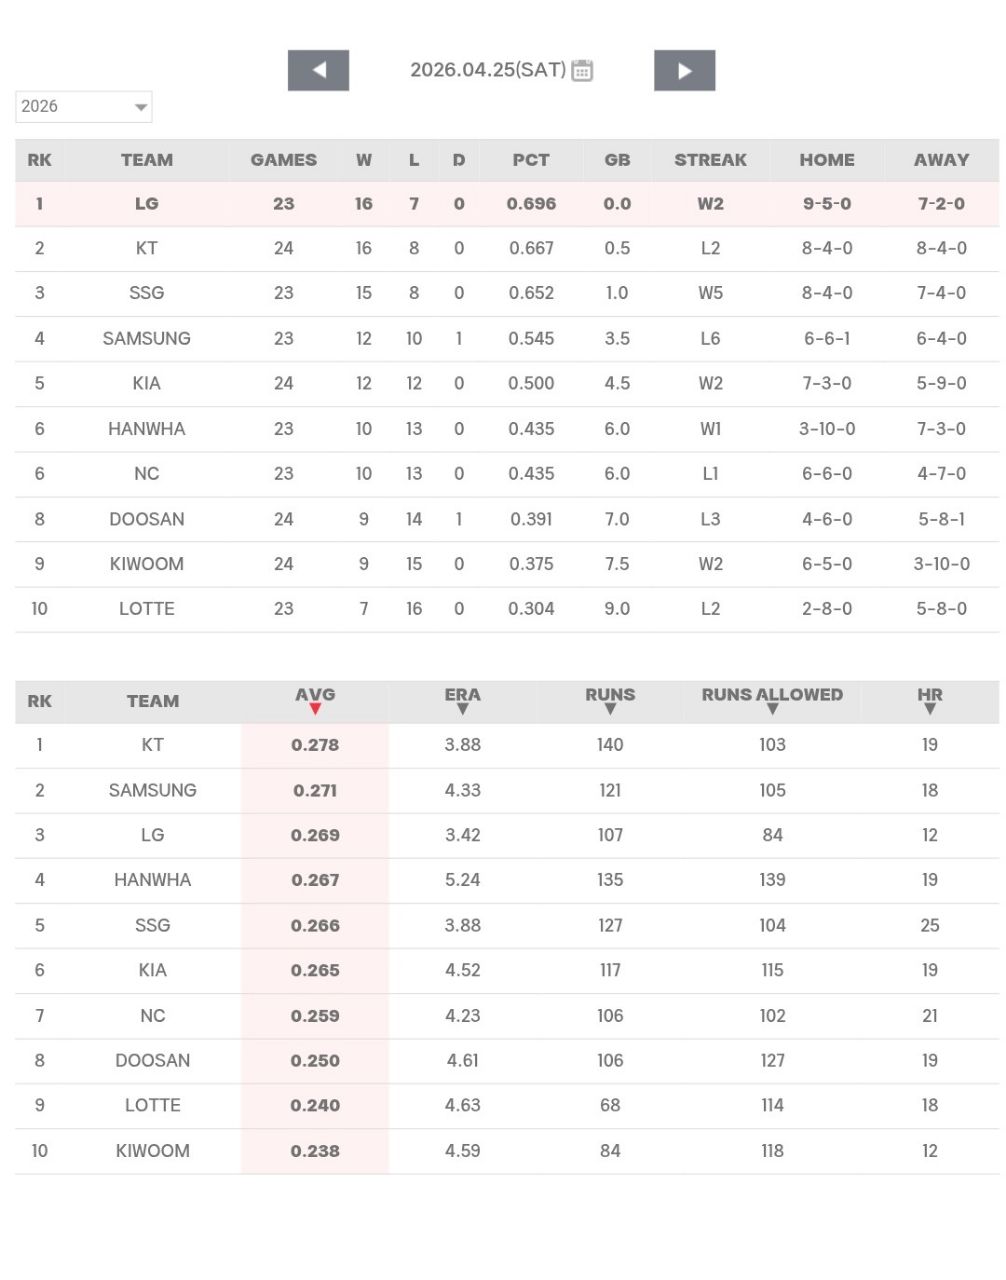This screenshot has height=1280, width=1006.
Task: Sort team stats by RUNS arrow
Action: (x=610, y=709)
